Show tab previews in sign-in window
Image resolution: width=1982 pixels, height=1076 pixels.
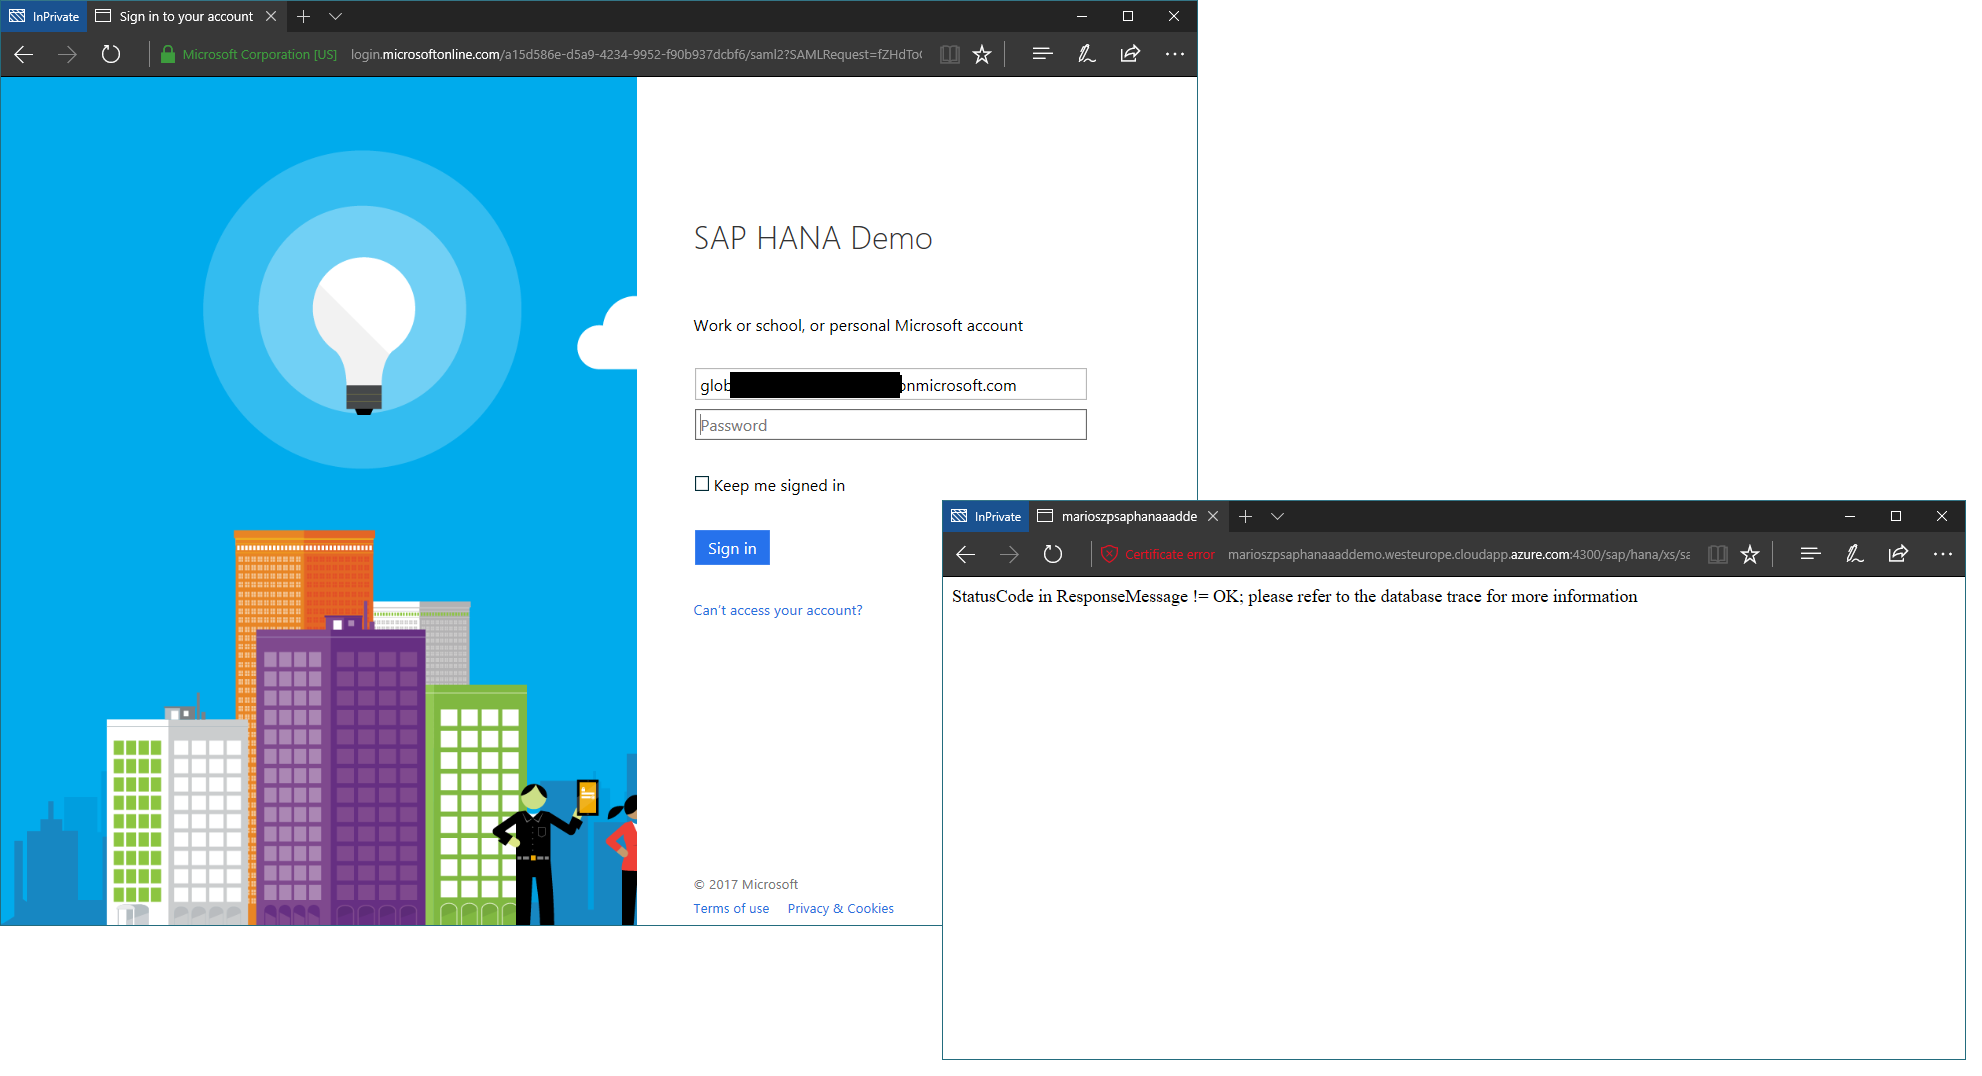click(x=335, y=16)
